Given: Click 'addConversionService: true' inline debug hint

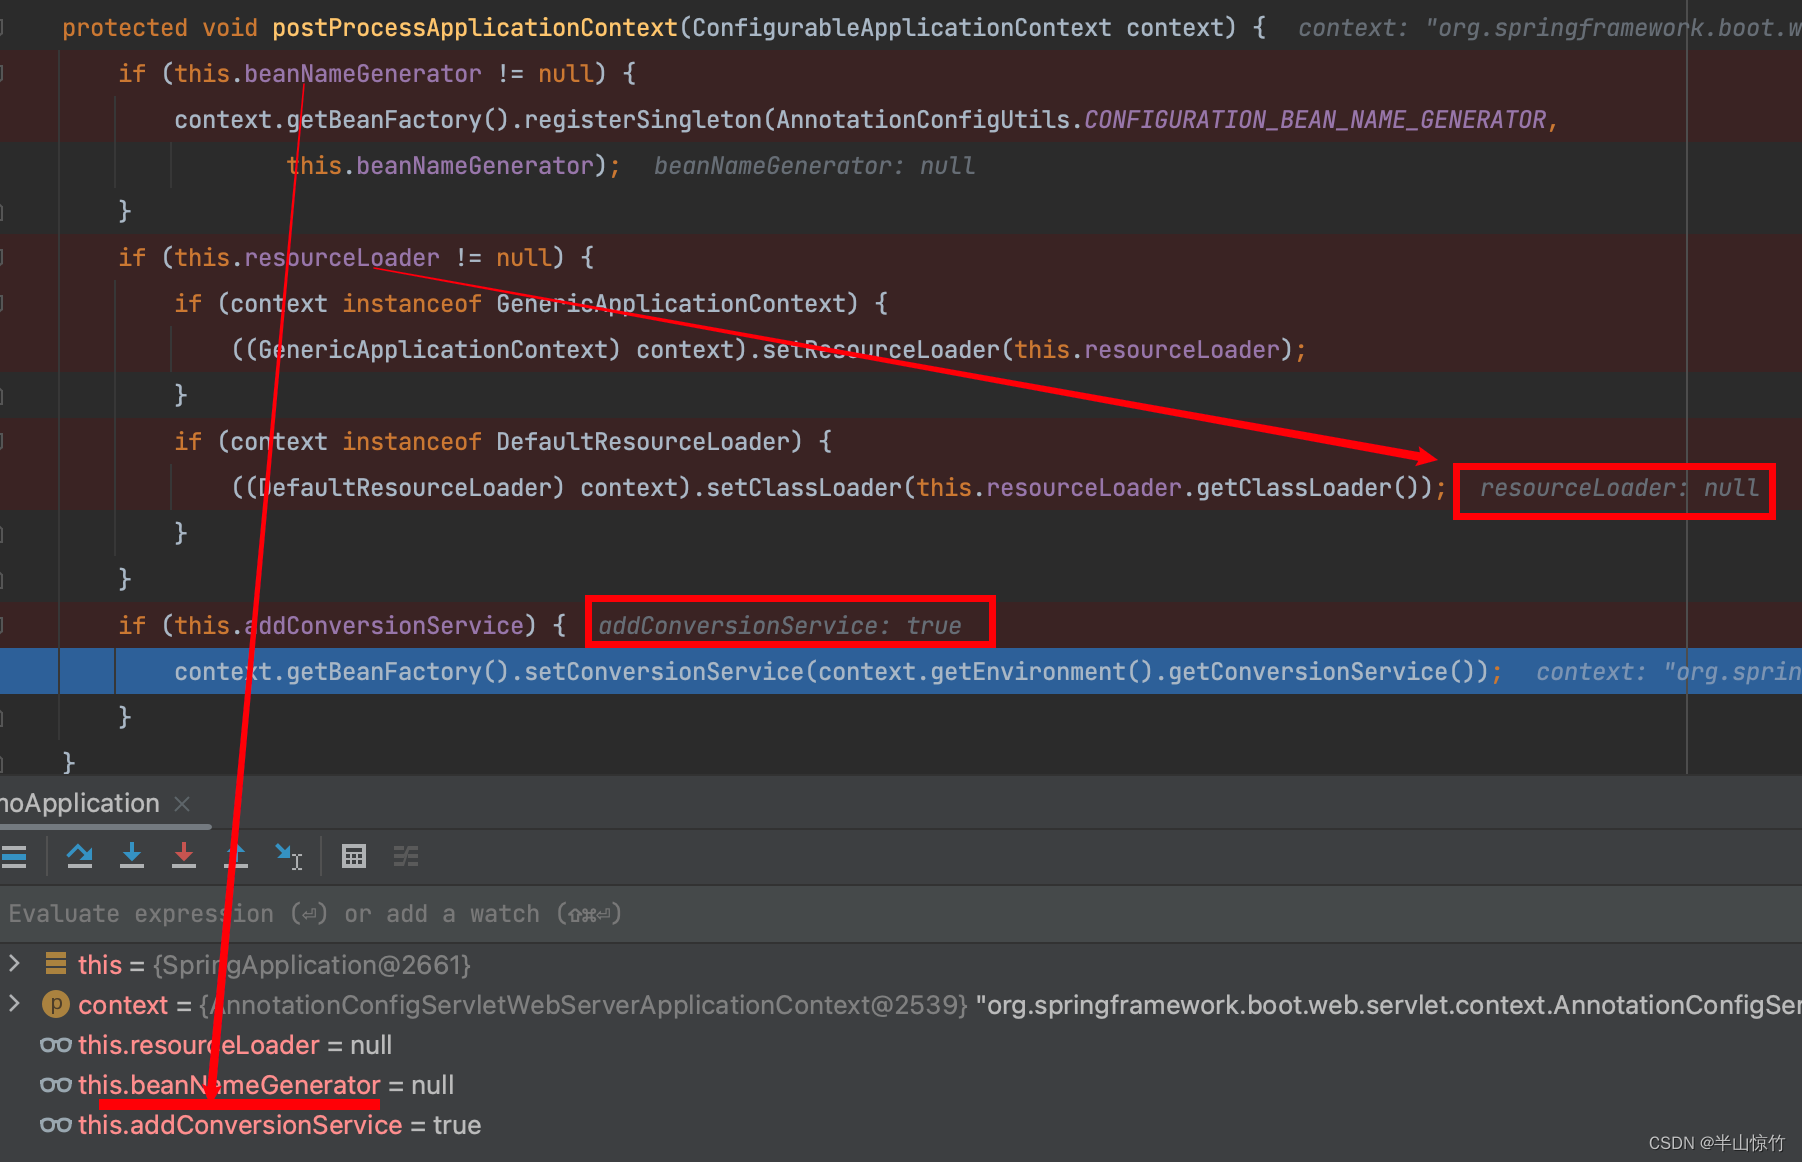Looking at the screenshot, I should click(x=780, y=626).
